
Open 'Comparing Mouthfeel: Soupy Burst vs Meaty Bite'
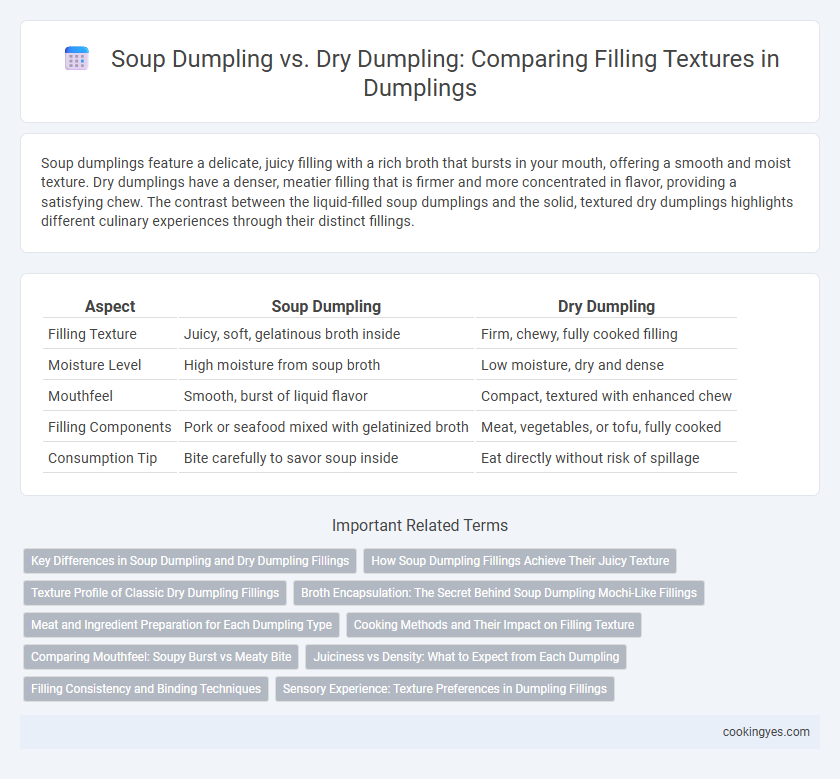coord(161,657)
